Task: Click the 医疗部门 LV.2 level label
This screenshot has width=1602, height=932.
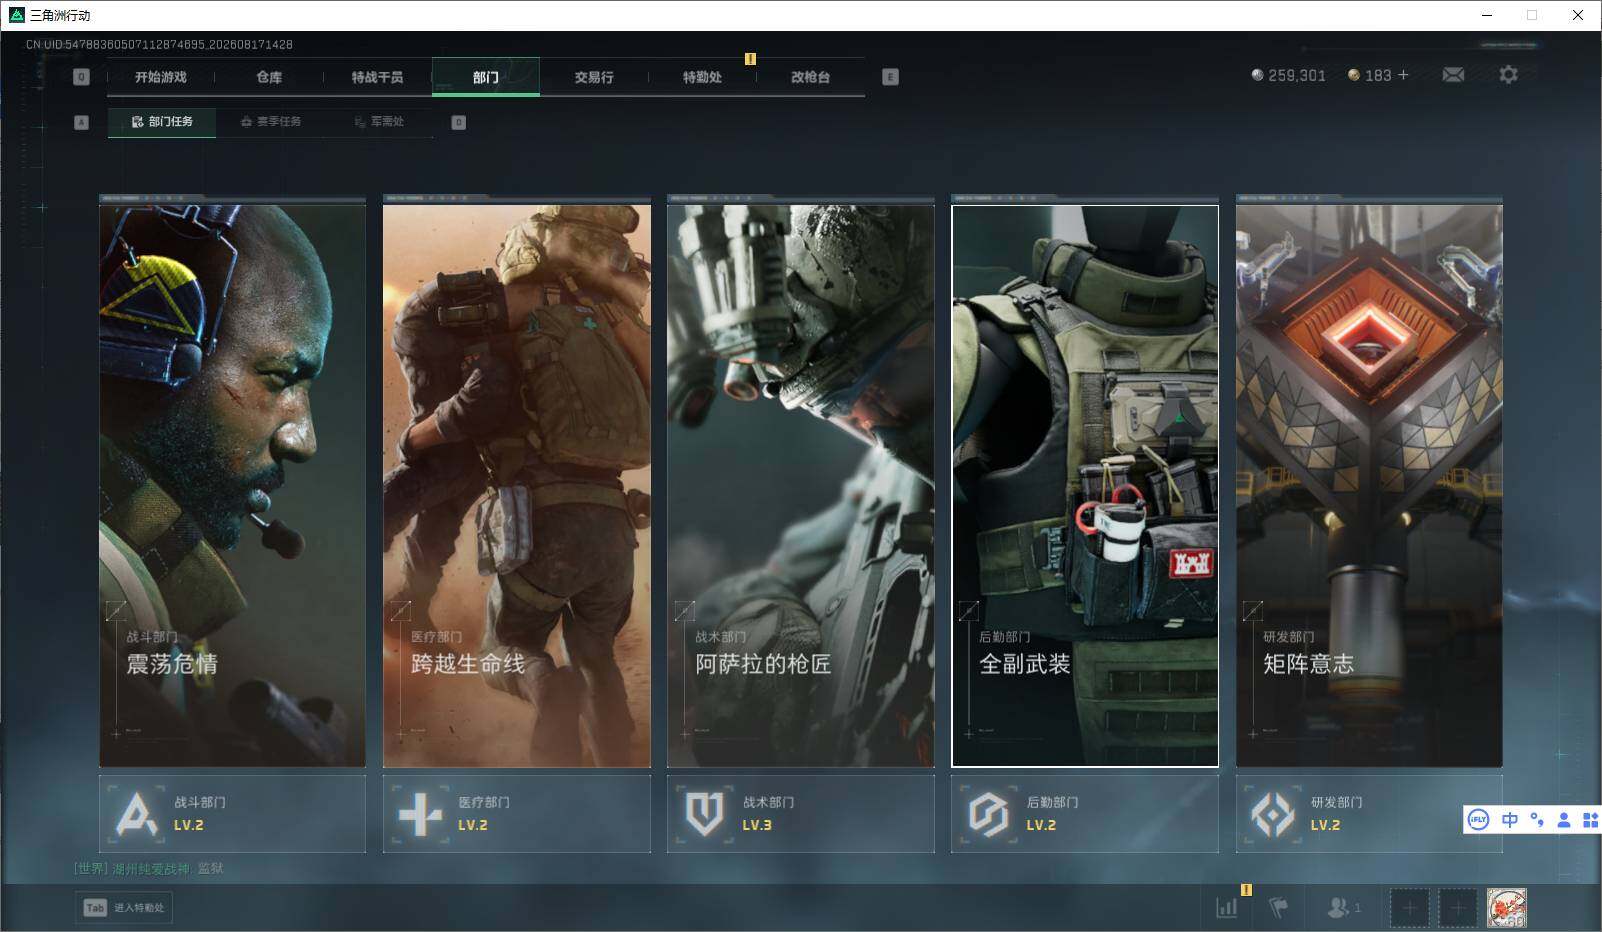Action: pos(473,825)
